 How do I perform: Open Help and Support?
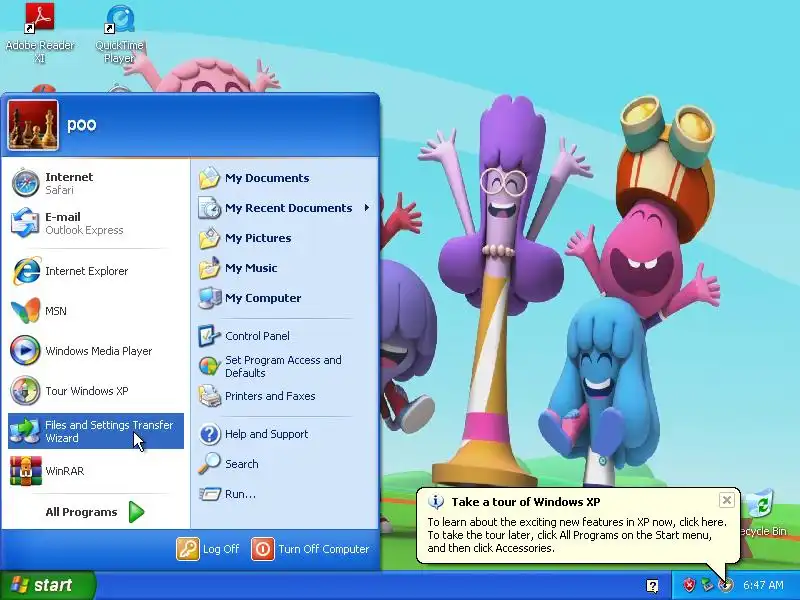pyautogui.click(x=286, y=434)
